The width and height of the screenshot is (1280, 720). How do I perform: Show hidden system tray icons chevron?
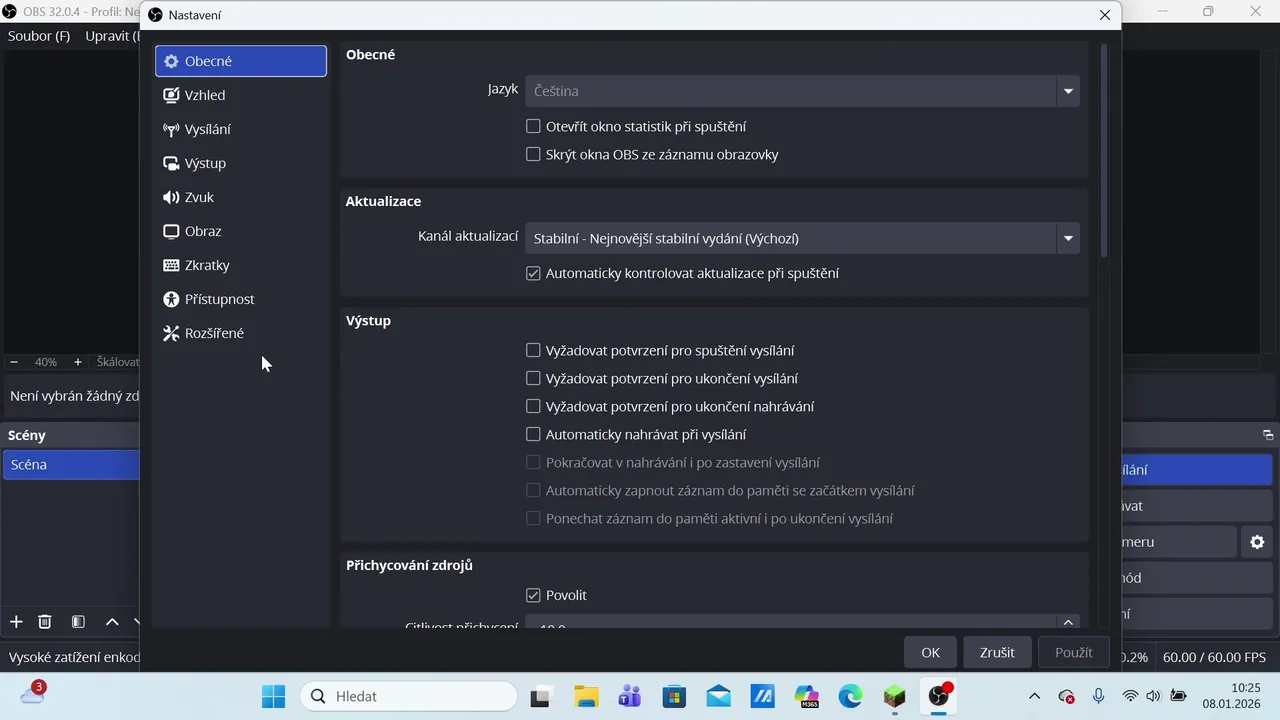[x=1034, y=696]
